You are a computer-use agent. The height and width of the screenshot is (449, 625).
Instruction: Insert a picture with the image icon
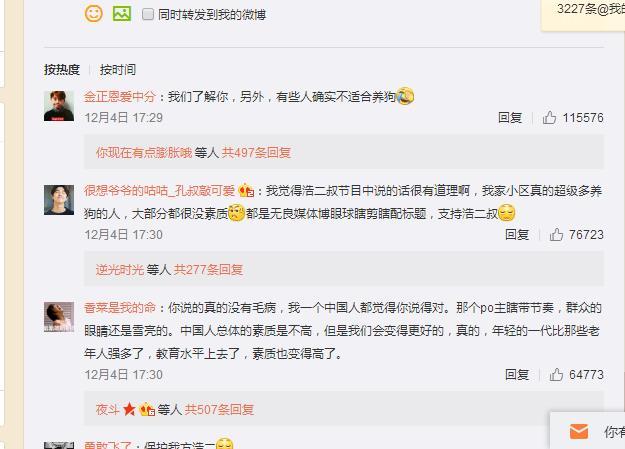point(122,14)
